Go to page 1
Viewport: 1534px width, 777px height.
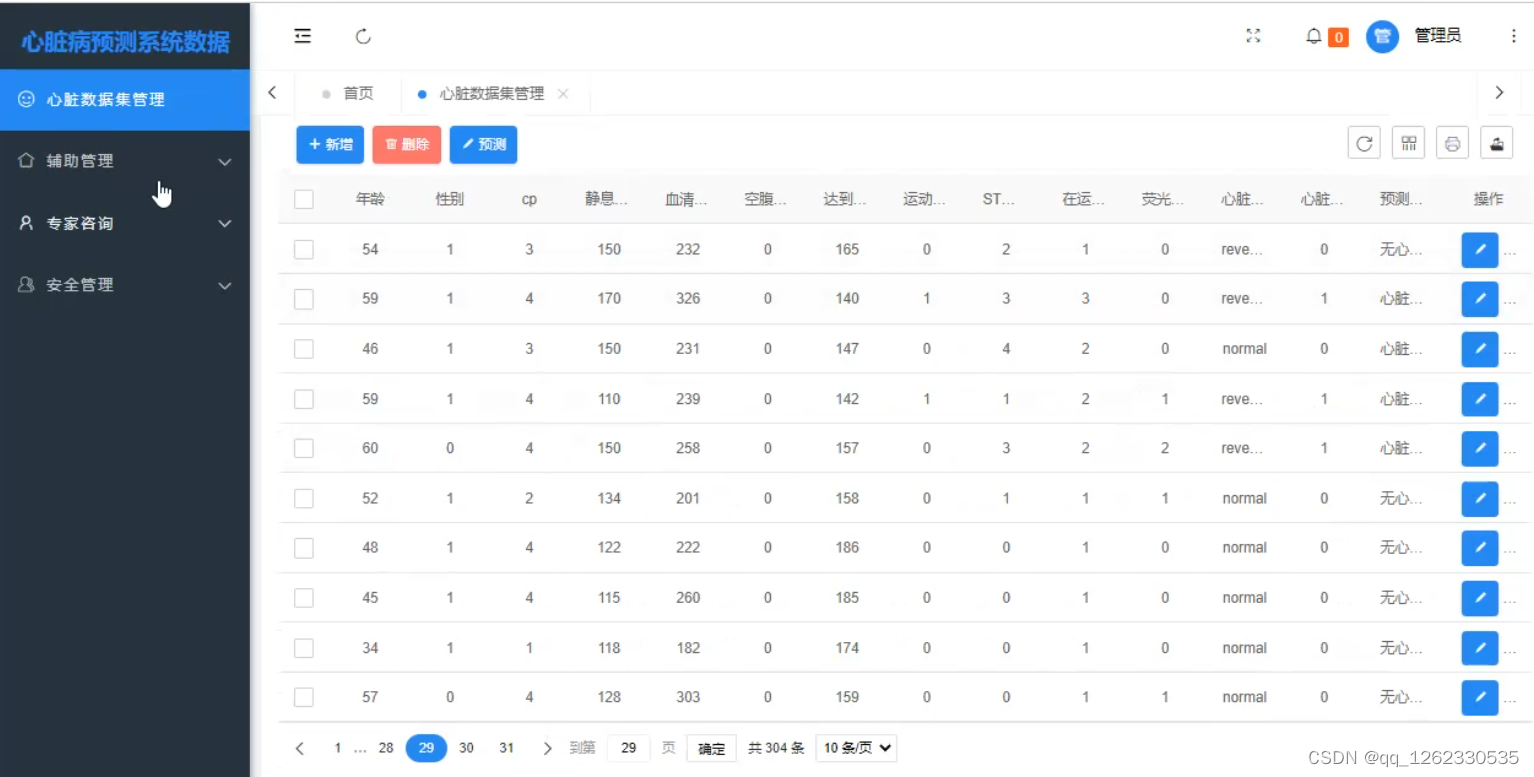[x=338, y=748]
